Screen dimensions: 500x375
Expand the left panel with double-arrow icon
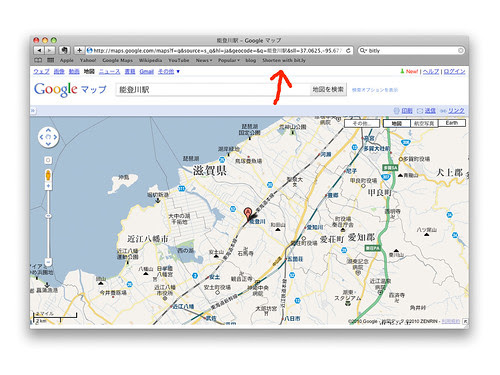click(x=33, y=111)
